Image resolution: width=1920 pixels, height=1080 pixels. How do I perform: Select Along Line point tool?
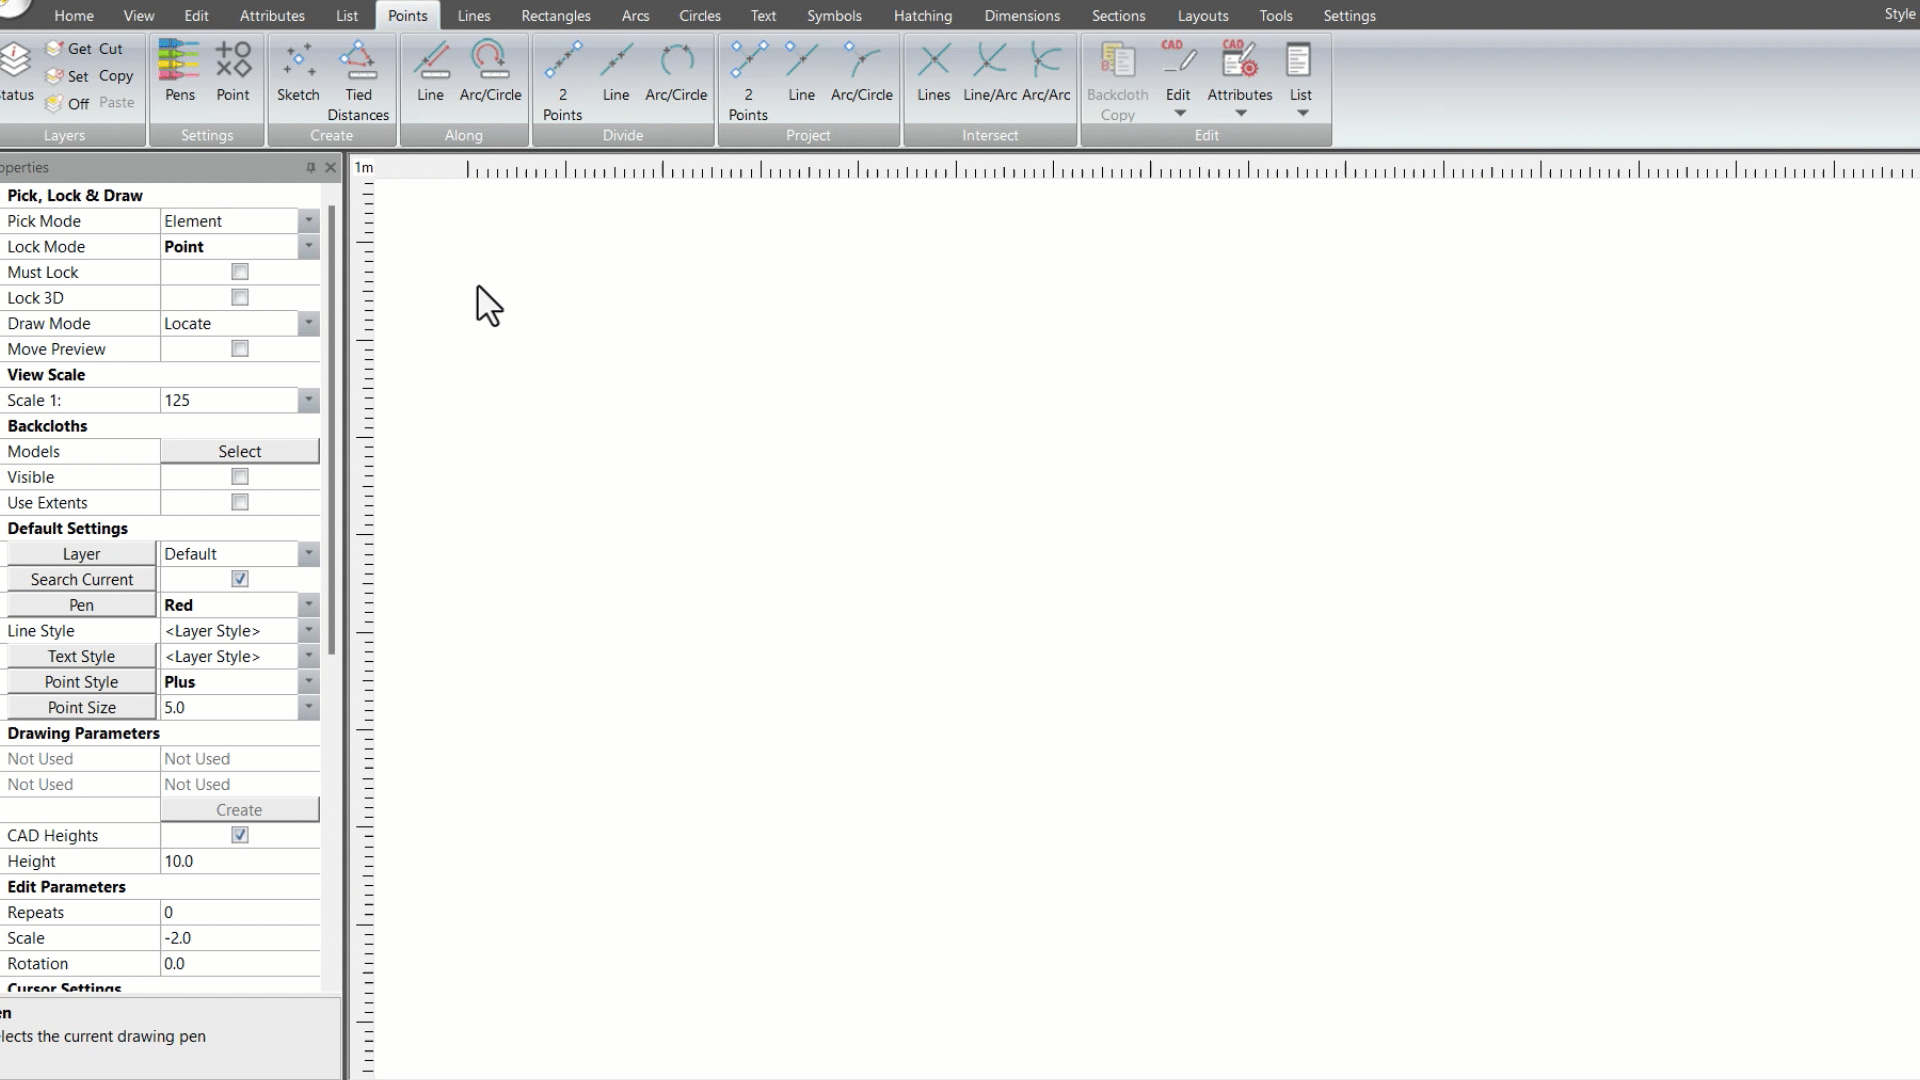click(430, 71)
